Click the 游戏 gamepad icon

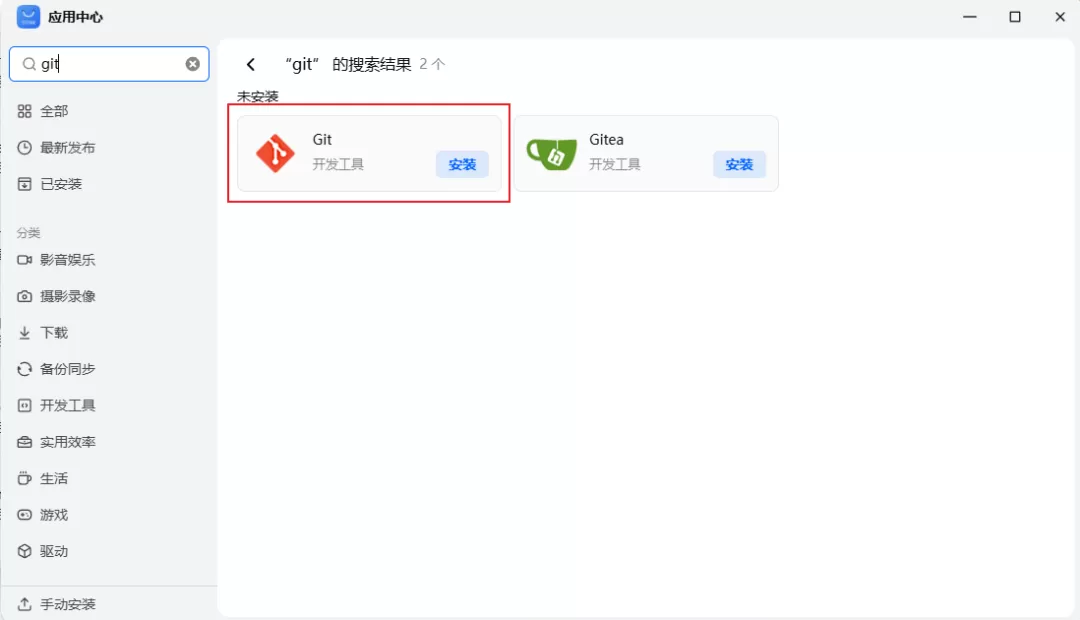click(x=25, y=515)
